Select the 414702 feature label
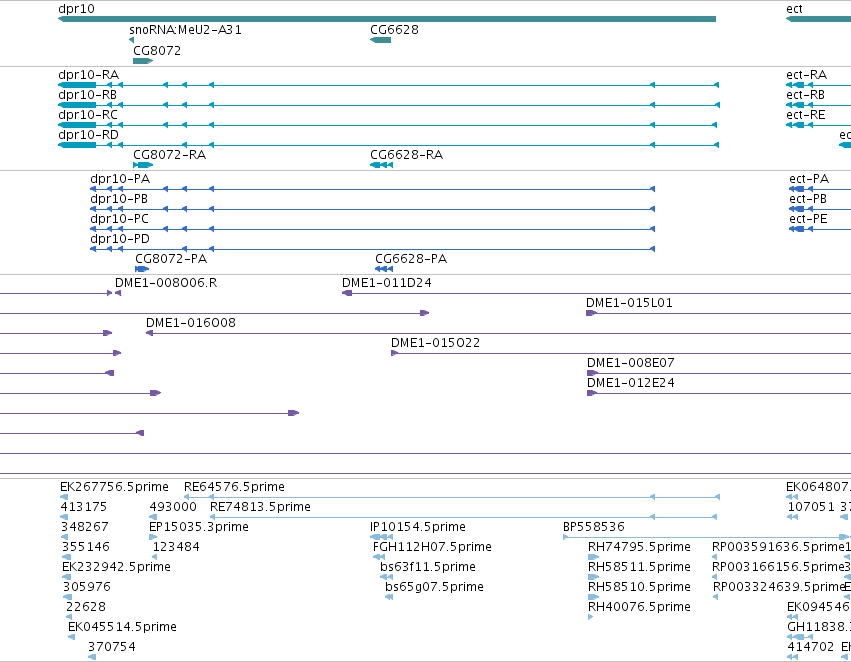 (x=811, y=648)
